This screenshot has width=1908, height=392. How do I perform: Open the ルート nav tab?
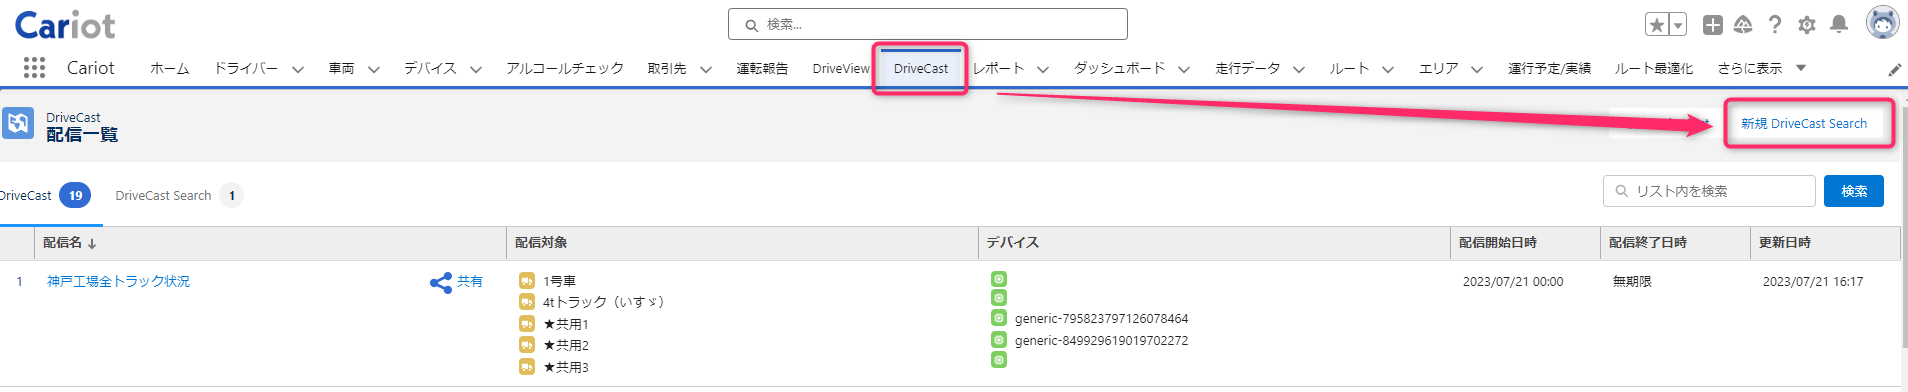(1350, 68)
